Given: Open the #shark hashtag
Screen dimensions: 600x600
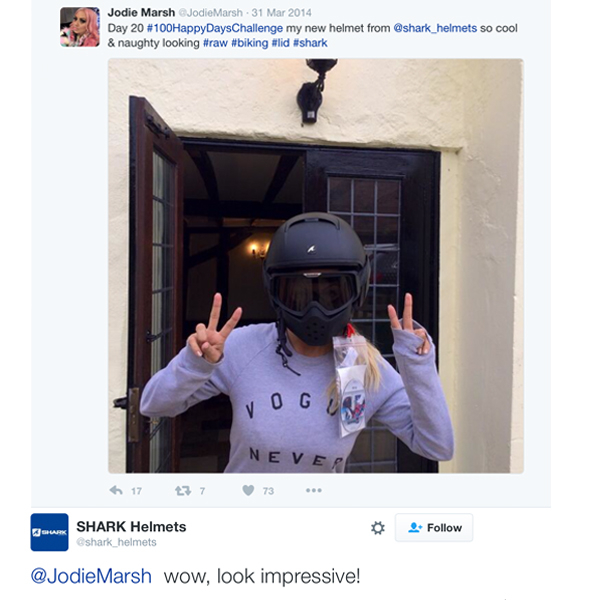Looking at the screenshot, I should click(310, 43).
